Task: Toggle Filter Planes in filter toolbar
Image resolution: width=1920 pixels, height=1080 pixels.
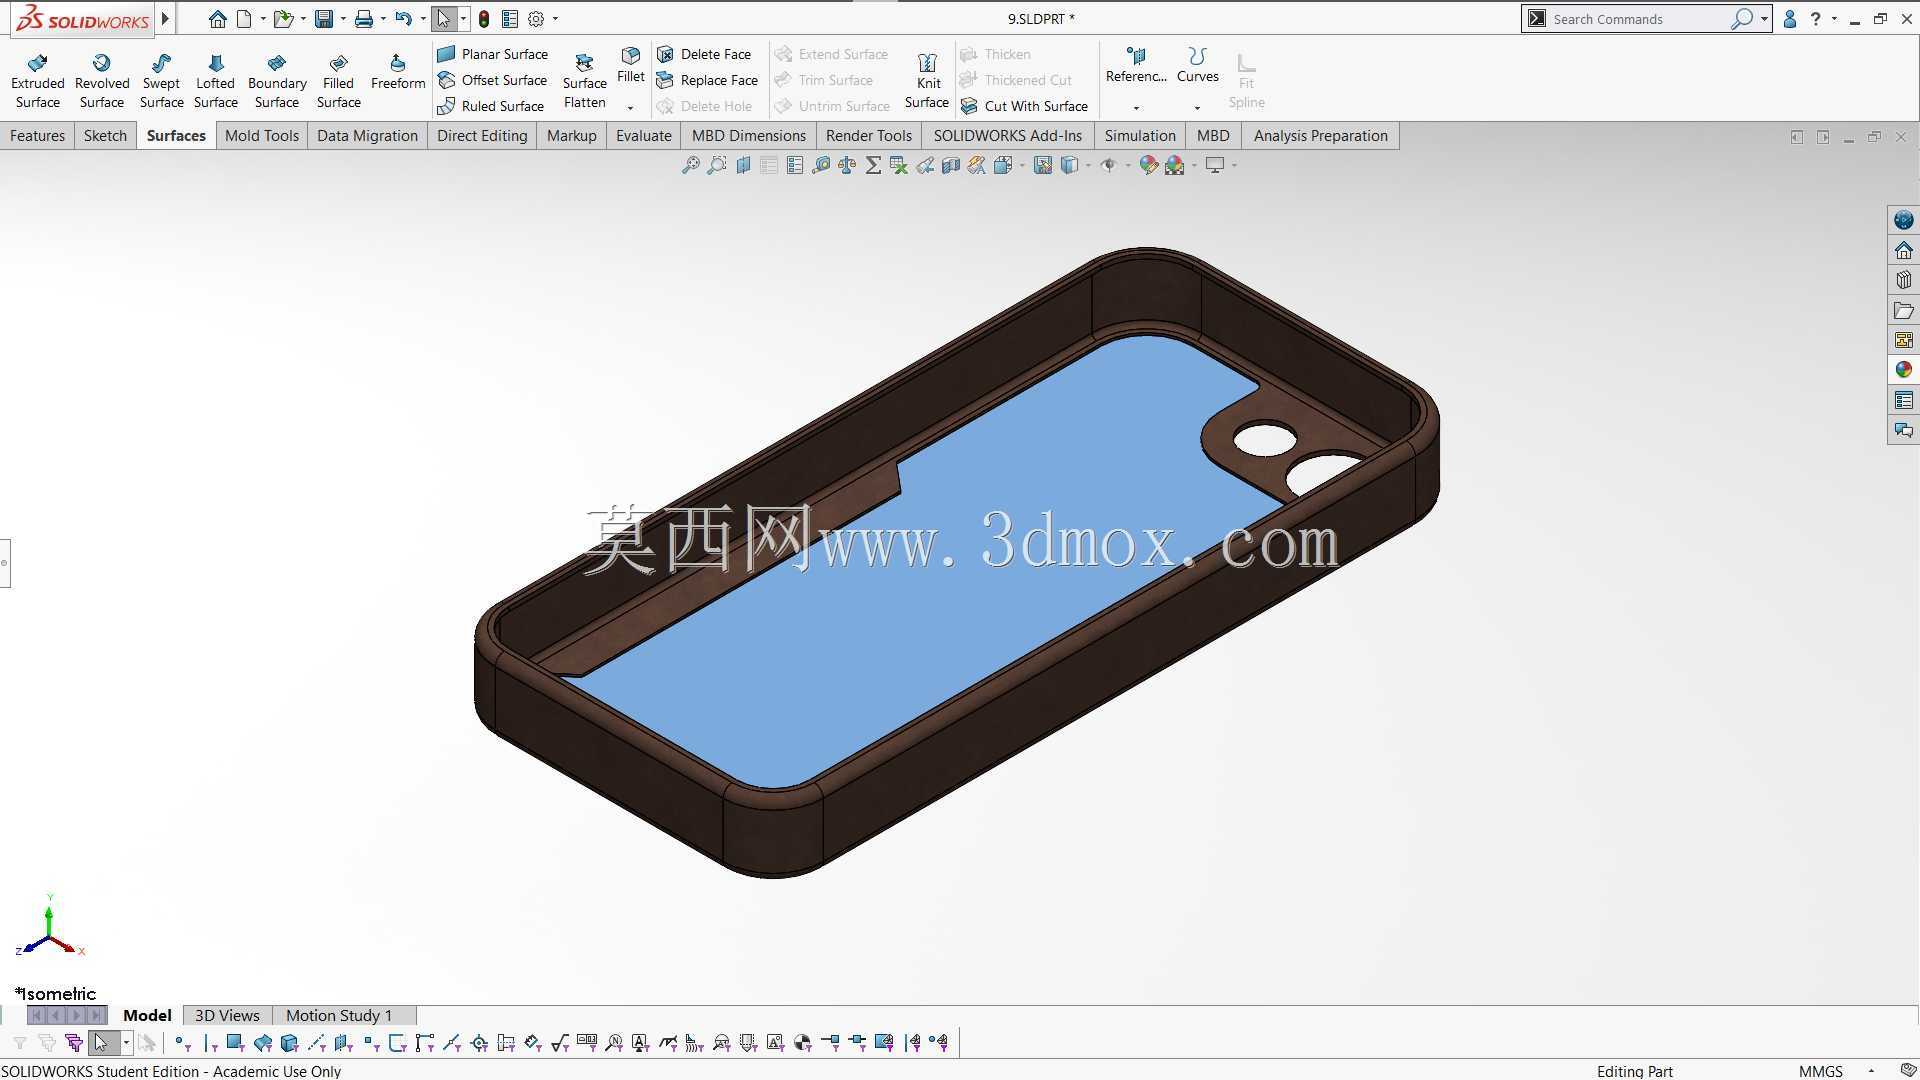Action: pos(344,1043)
